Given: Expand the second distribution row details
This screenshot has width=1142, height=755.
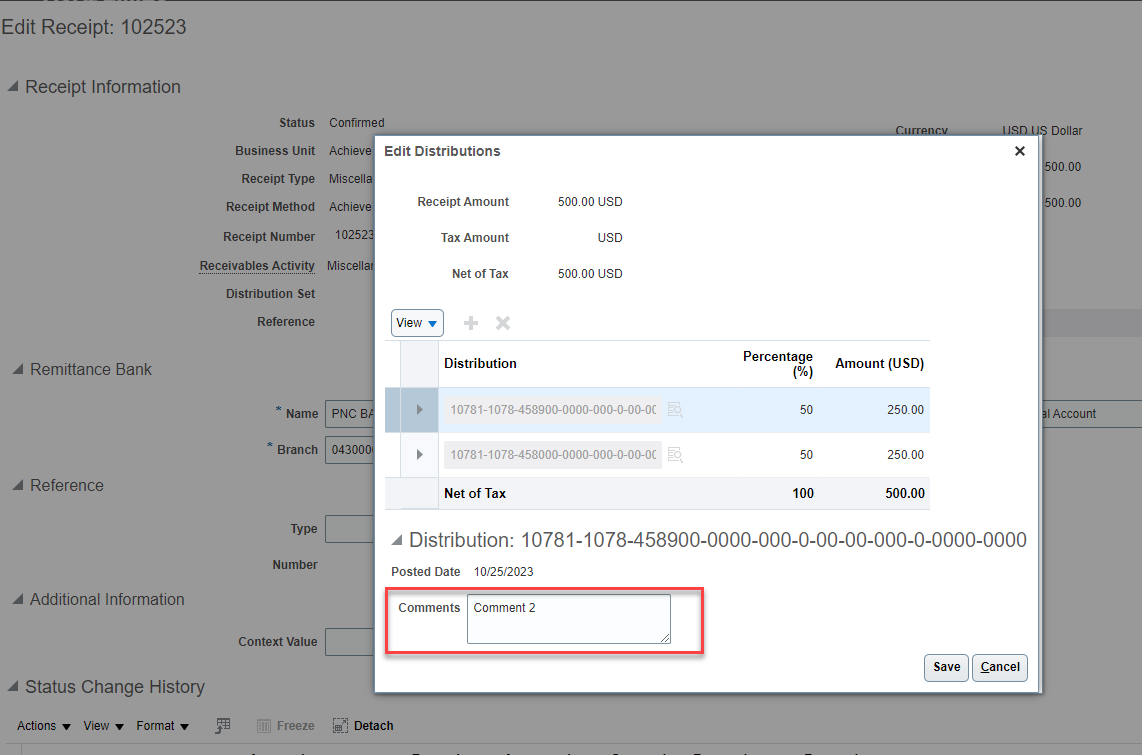Looking at the screenshot, I should (x=419, y=454).
